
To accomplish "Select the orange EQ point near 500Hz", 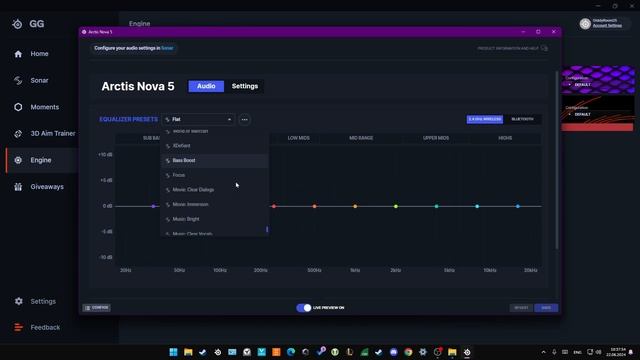I will [314, 207].
